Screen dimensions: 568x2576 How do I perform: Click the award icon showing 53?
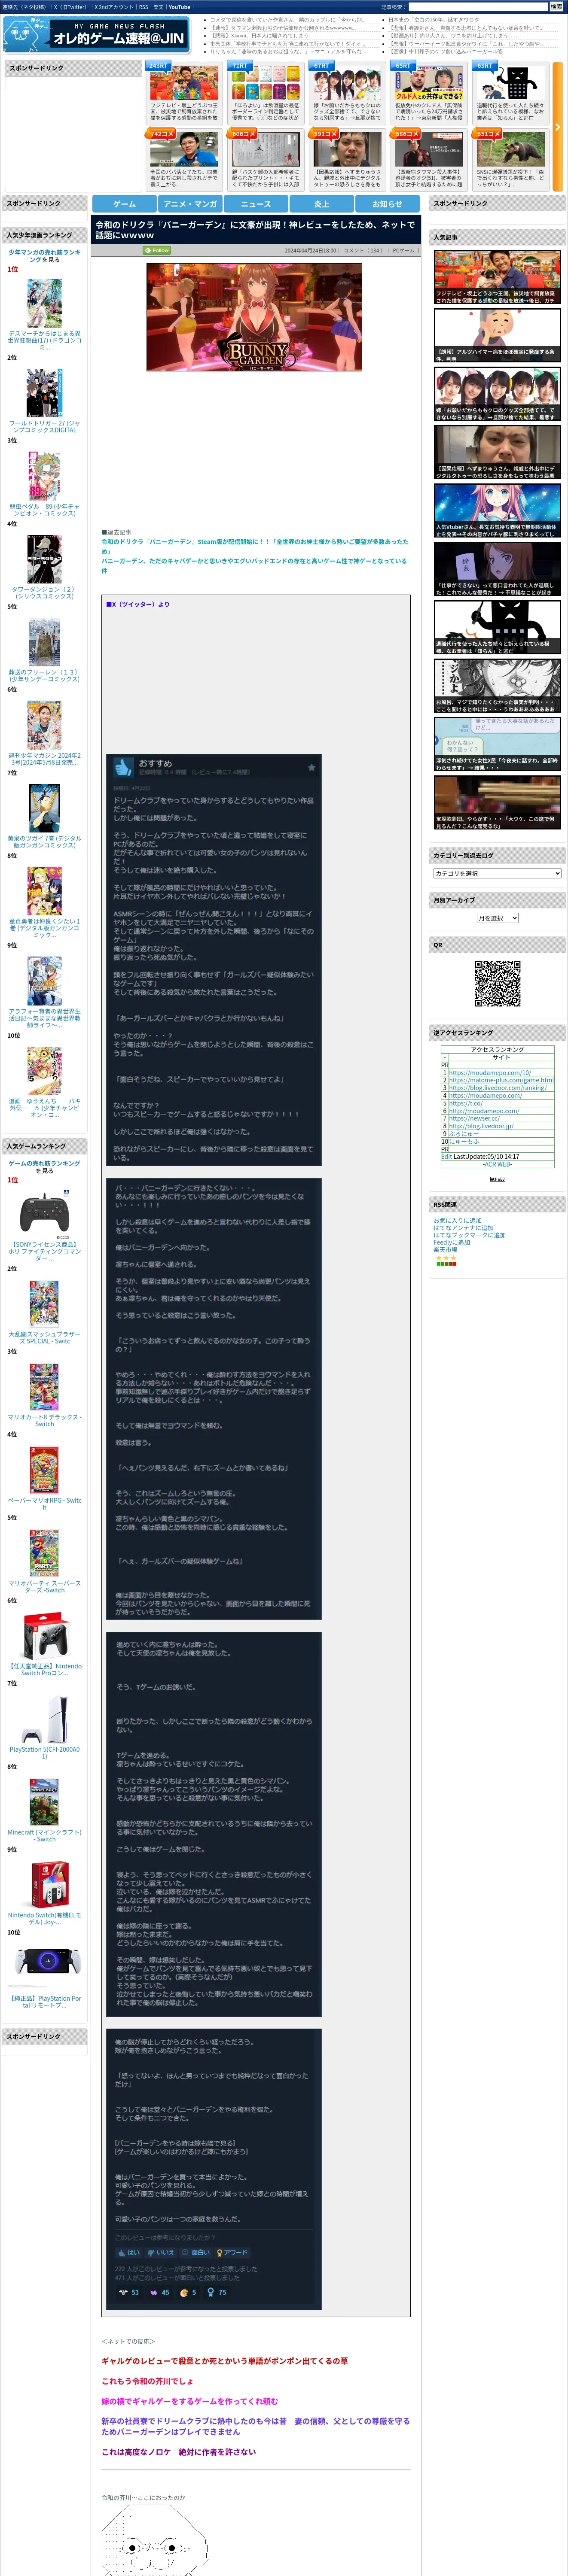(128, 2292)
